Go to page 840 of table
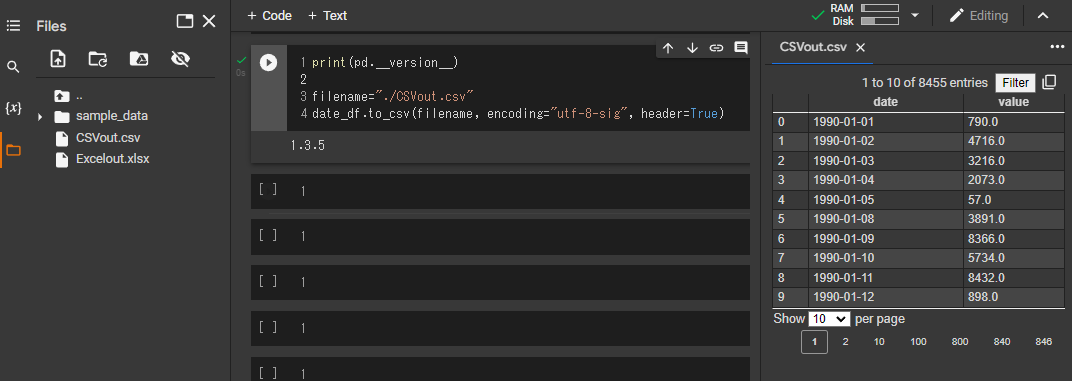1072x381 pixels. (x=1002, y=341)
